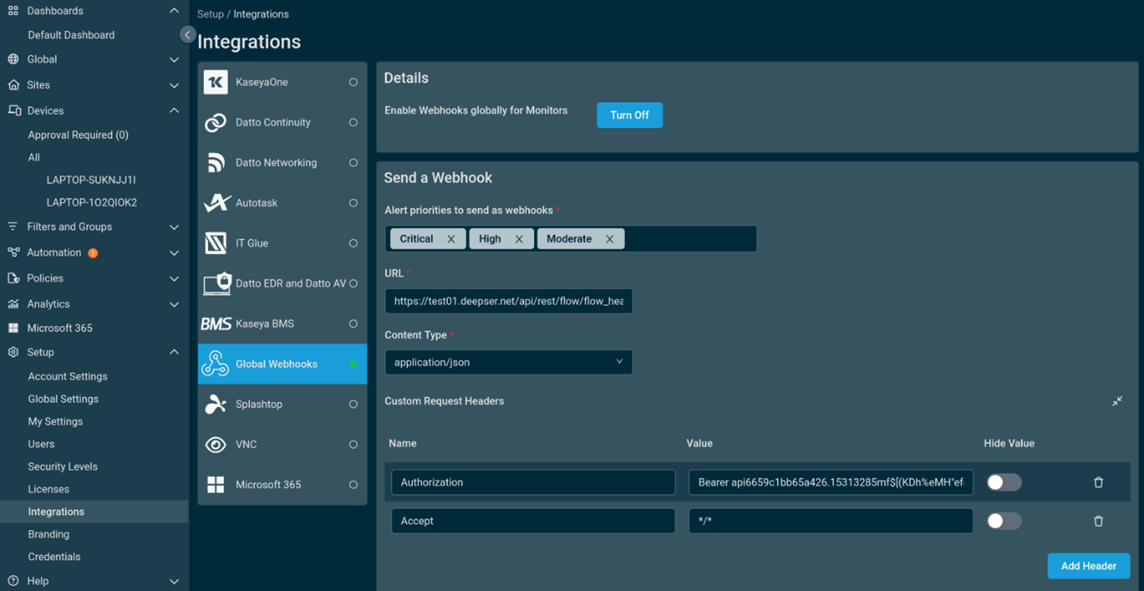Screen dimensions: 1144x591
Task: Click the Datto EDR laptop shield icon
Action: click(x=217, y=283)
